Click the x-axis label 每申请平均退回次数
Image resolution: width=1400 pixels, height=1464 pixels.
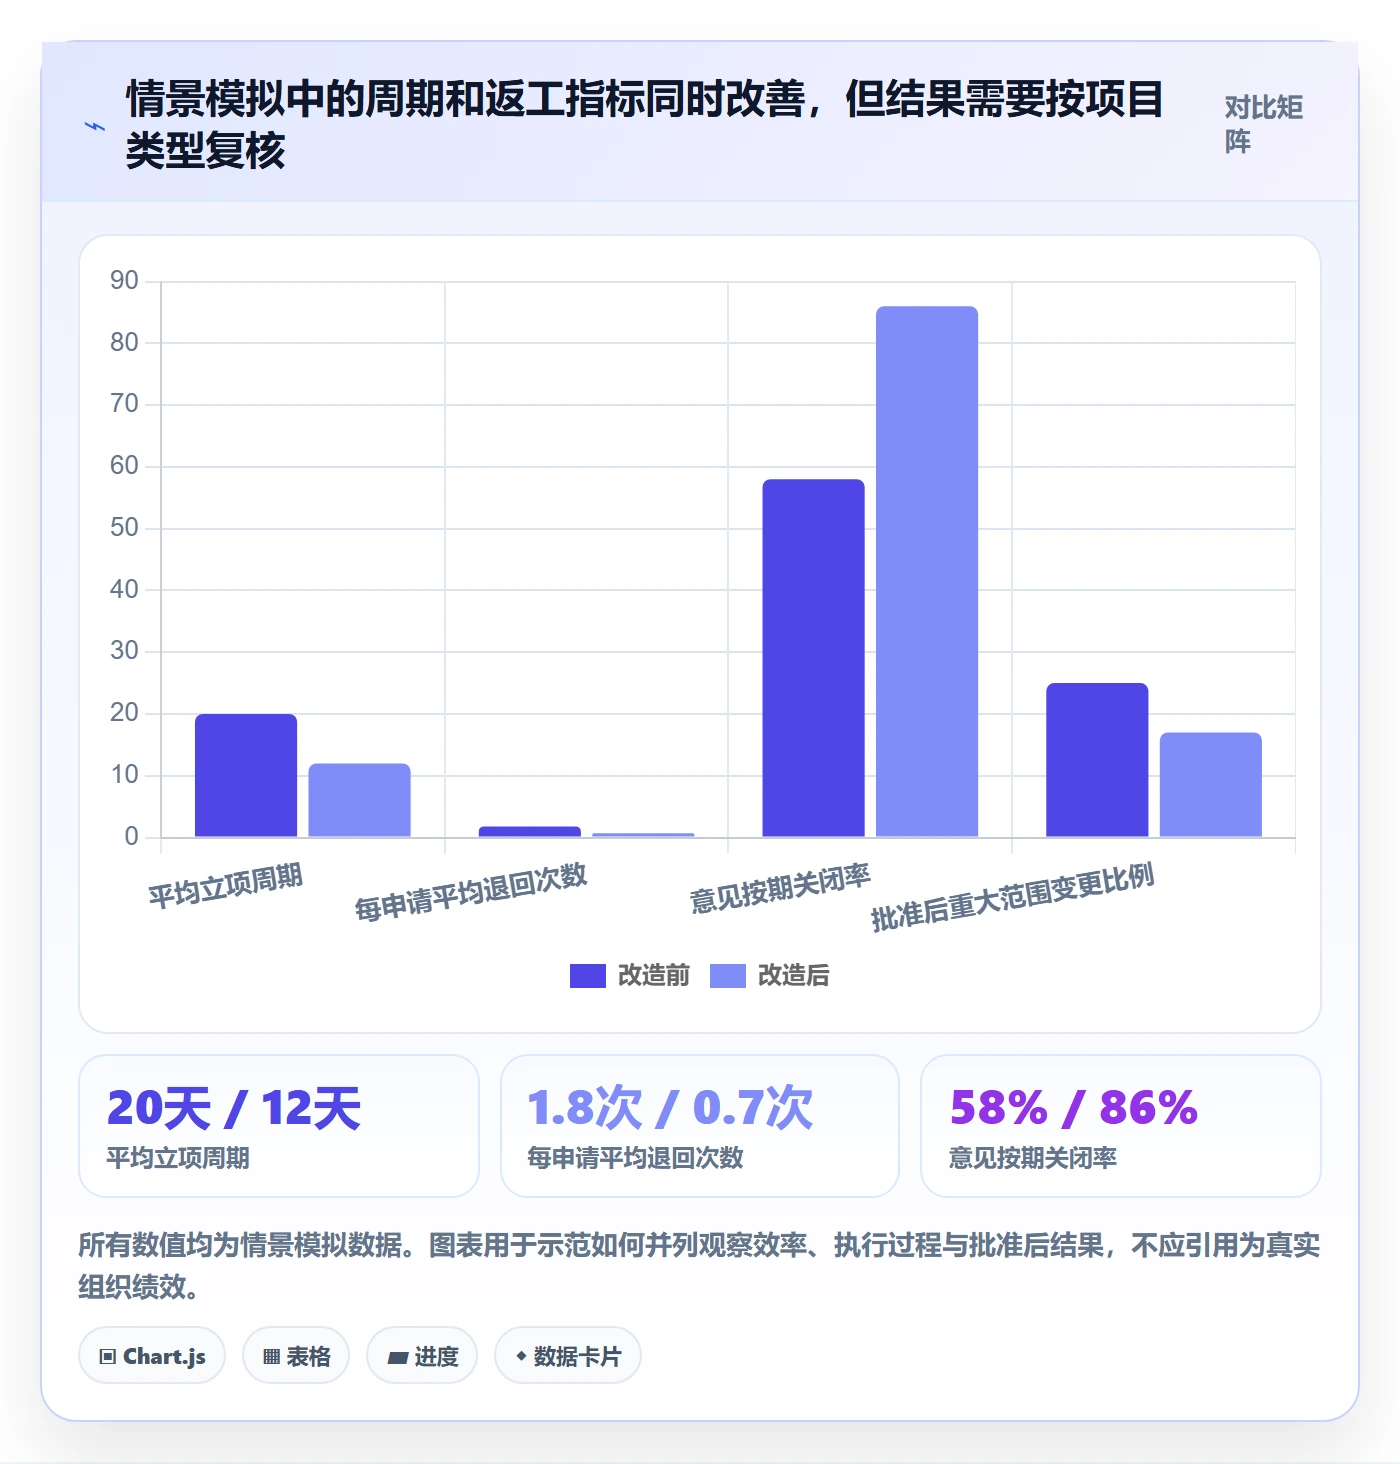471,891
